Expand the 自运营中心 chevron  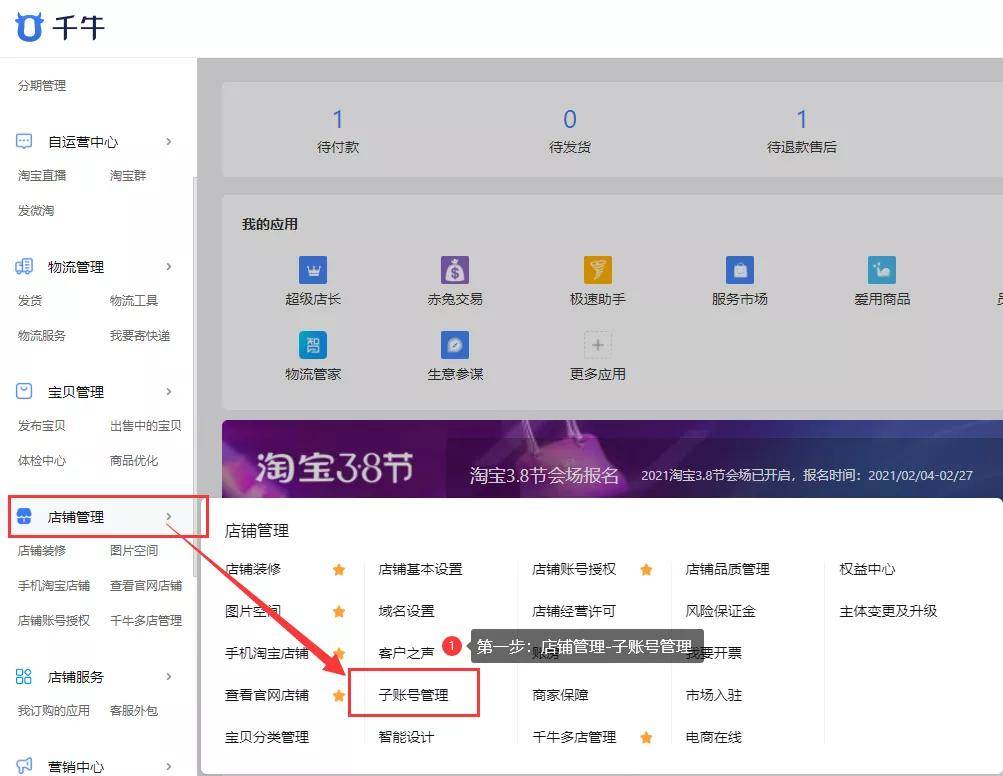(x=169, y=141)
